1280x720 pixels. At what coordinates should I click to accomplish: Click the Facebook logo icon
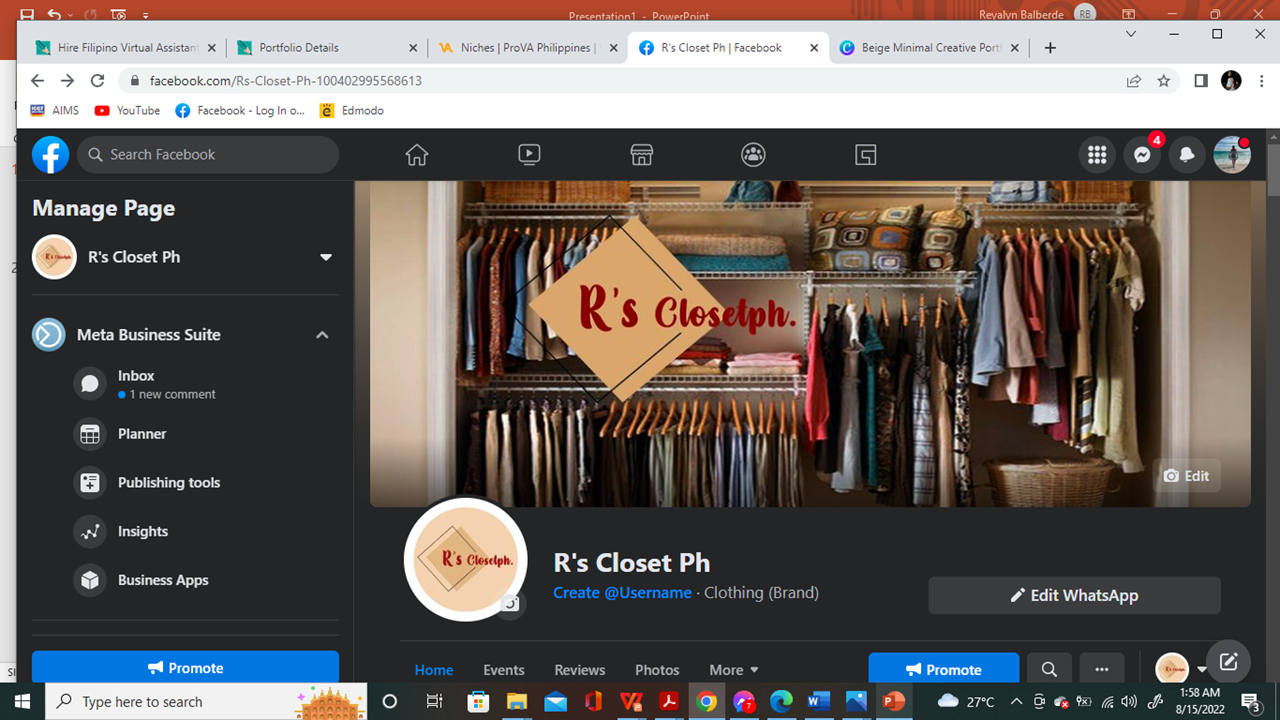[50, 155]
